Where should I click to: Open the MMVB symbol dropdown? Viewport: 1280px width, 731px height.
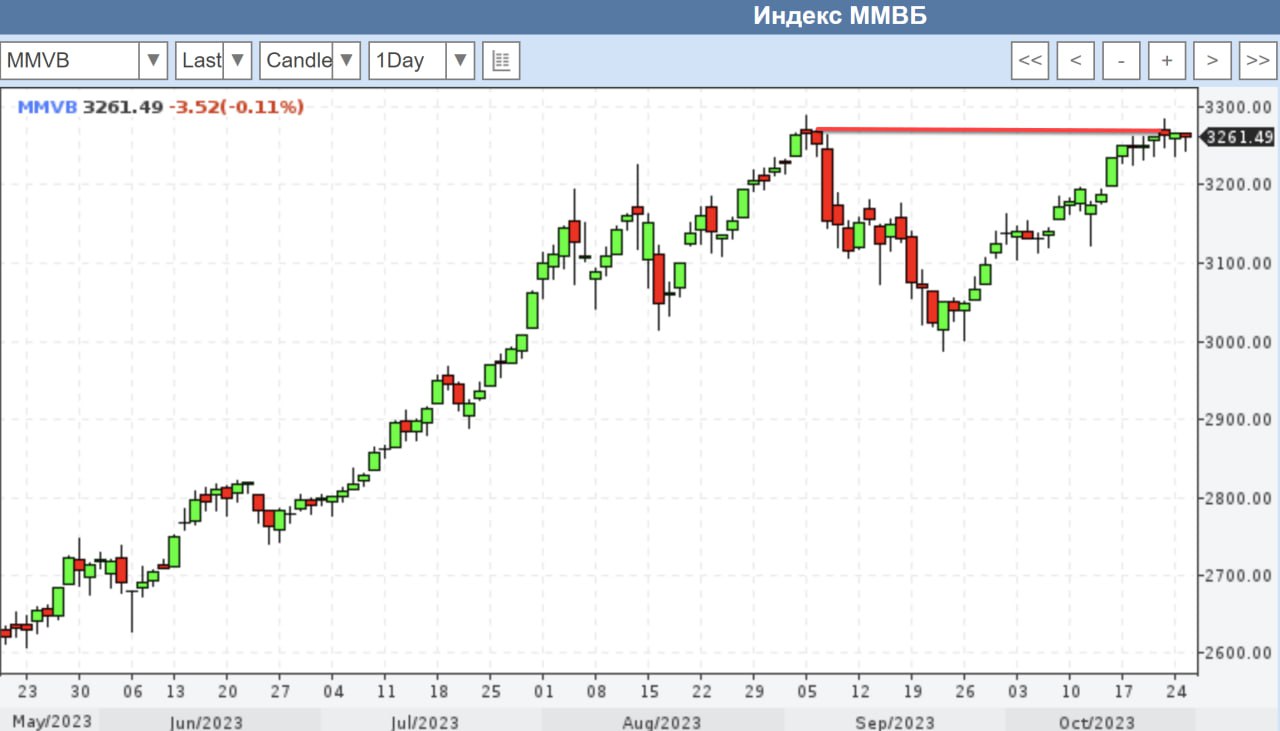pyautogui.click(x=84, y=60)
